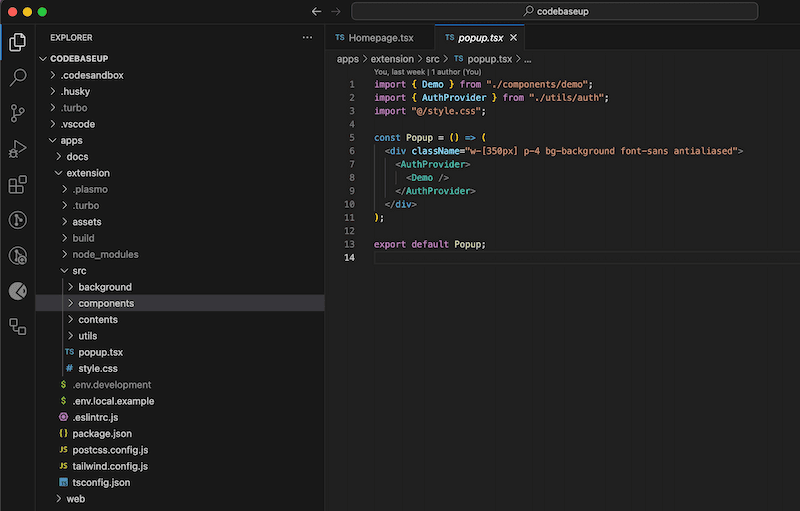Click the codebaseup command search field
This screenshot has width=800, height=511.
555,11
